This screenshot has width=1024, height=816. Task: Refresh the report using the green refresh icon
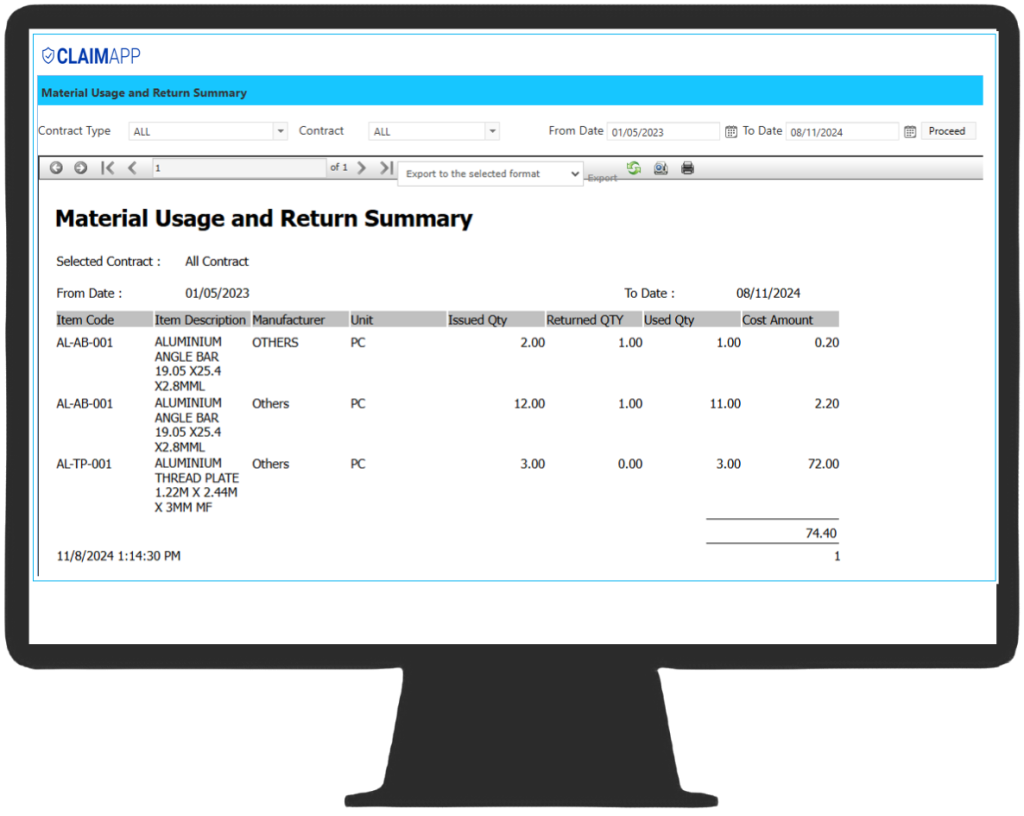633,168
